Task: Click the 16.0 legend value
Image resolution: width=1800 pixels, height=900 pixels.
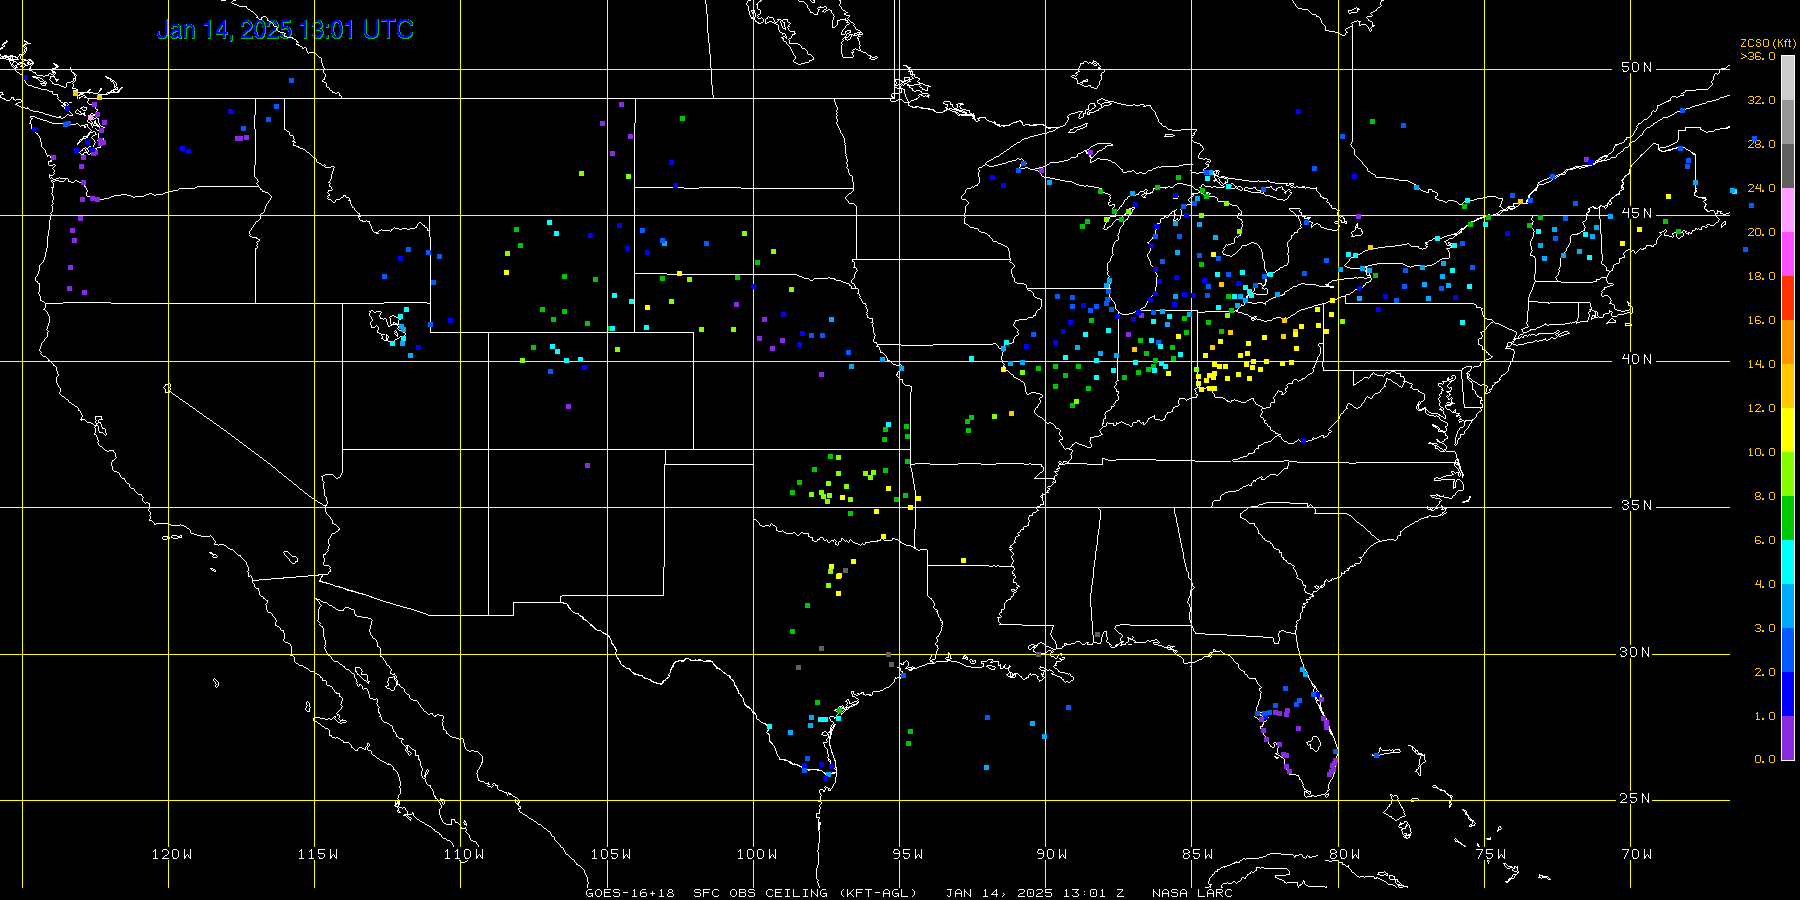Action: 1762,320
